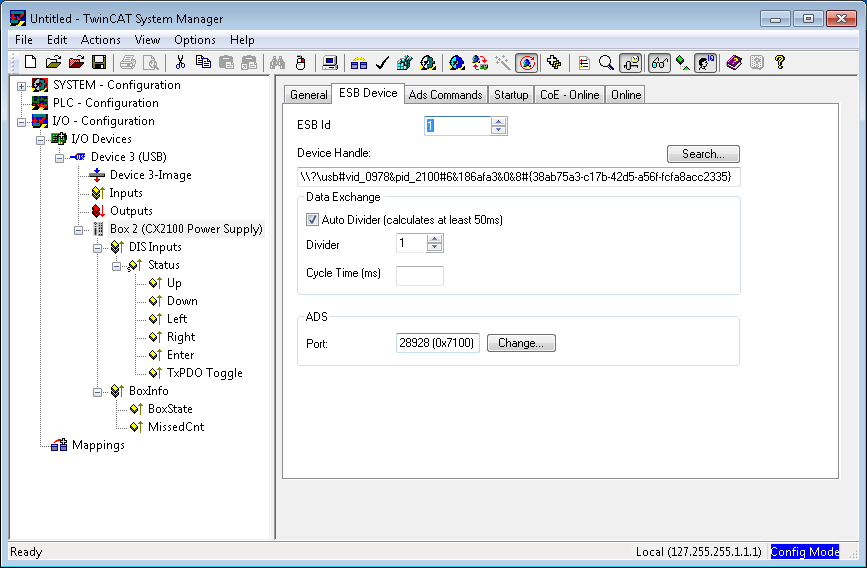This screenshot has width=867, height=568.
Task: Click the mouse toolbar icon
Action: [301, 62]
